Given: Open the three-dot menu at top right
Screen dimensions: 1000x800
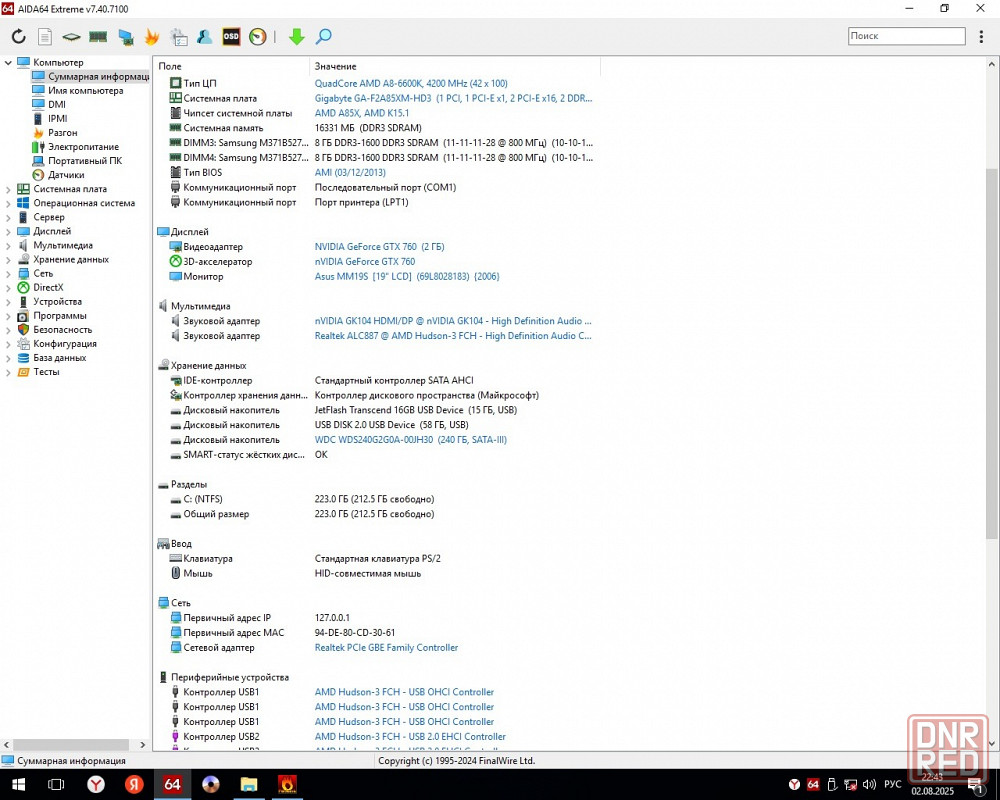Looking at the screenshot, I should coord(981,36).
